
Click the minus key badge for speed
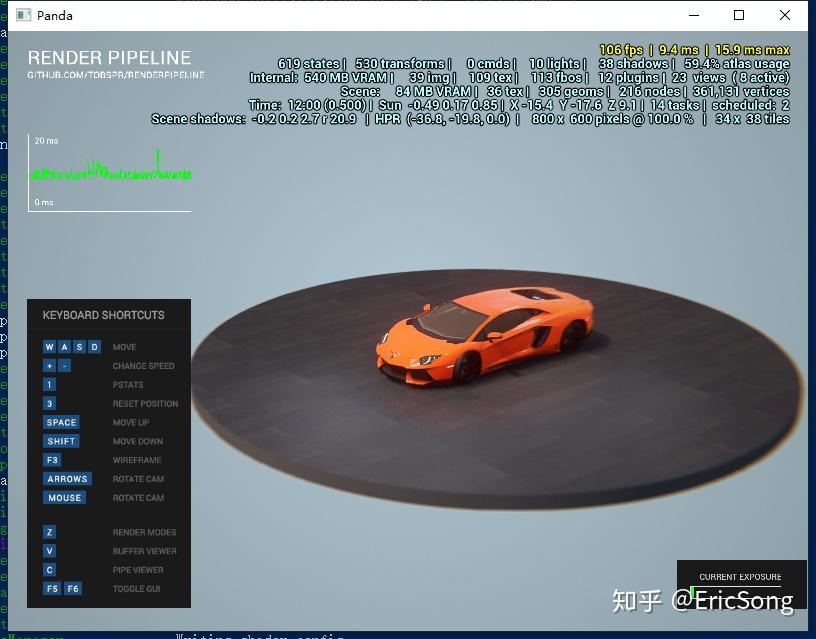[x=64, y=366]
